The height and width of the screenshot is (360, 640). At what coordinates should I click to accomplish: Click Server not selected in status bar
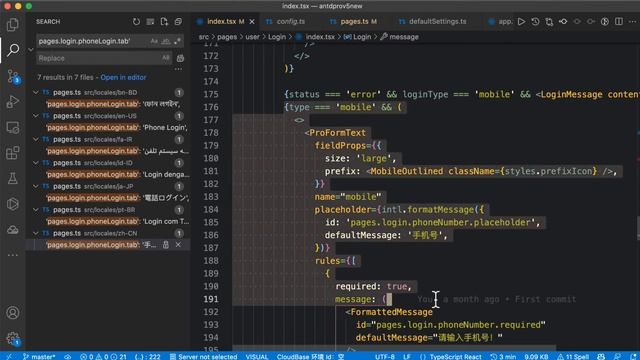[203, 356]
